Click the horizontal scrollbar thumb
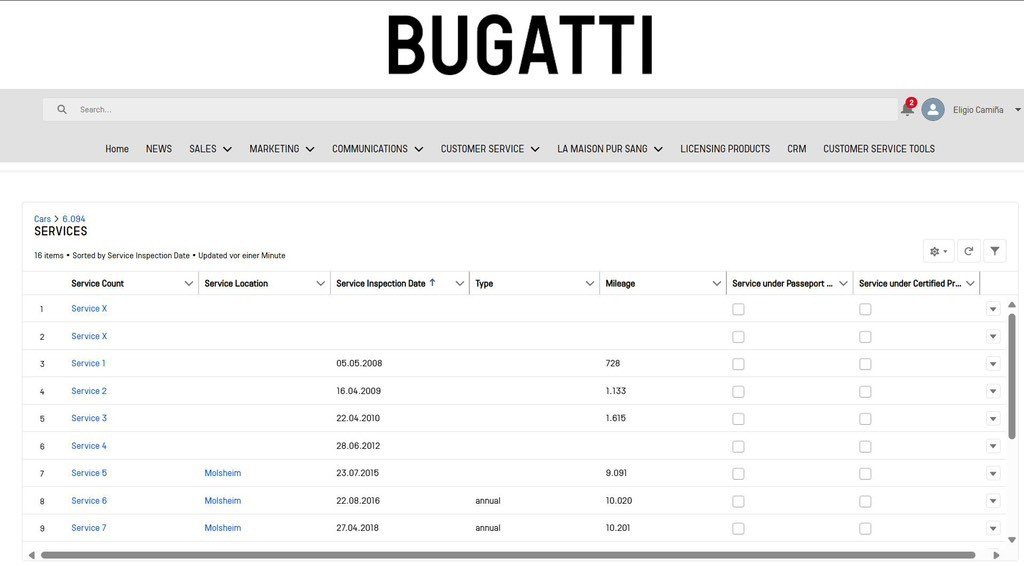1024x566 pixels. click(x=507, y=555)
